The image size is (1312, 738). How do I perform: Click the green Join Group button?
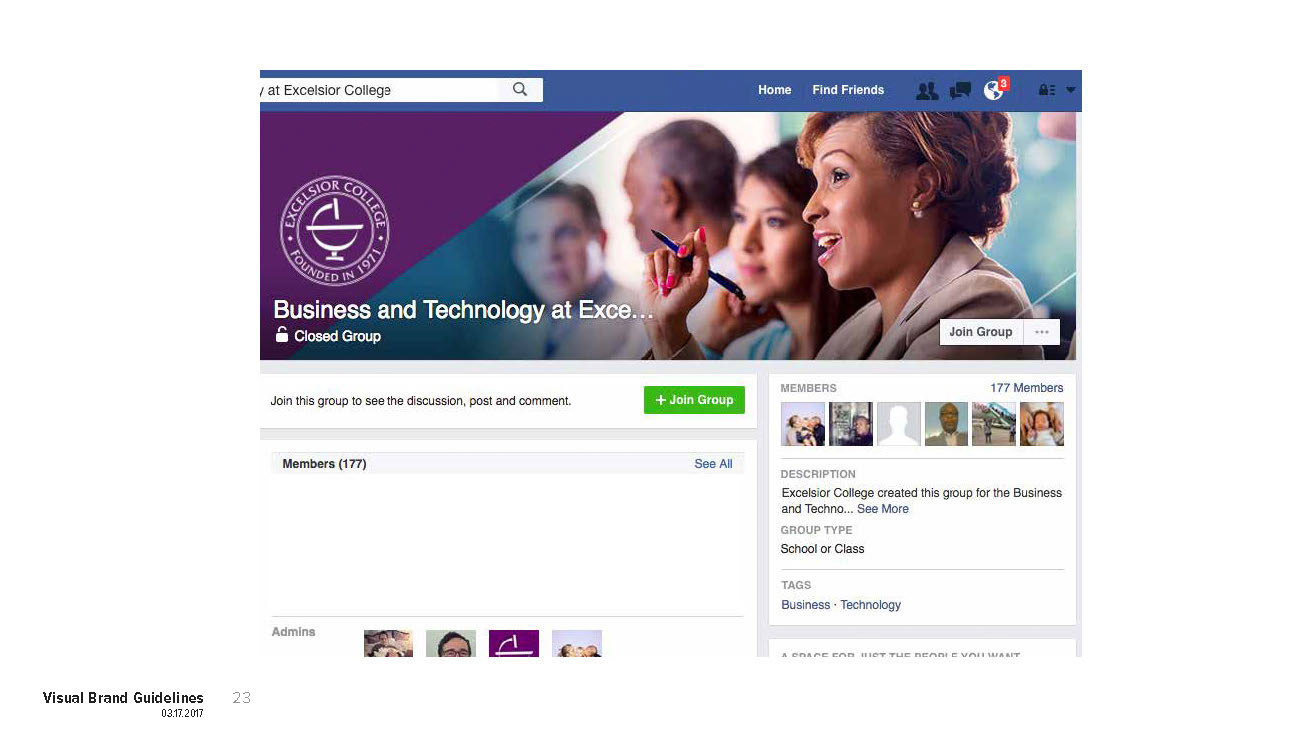click(694, 400)
